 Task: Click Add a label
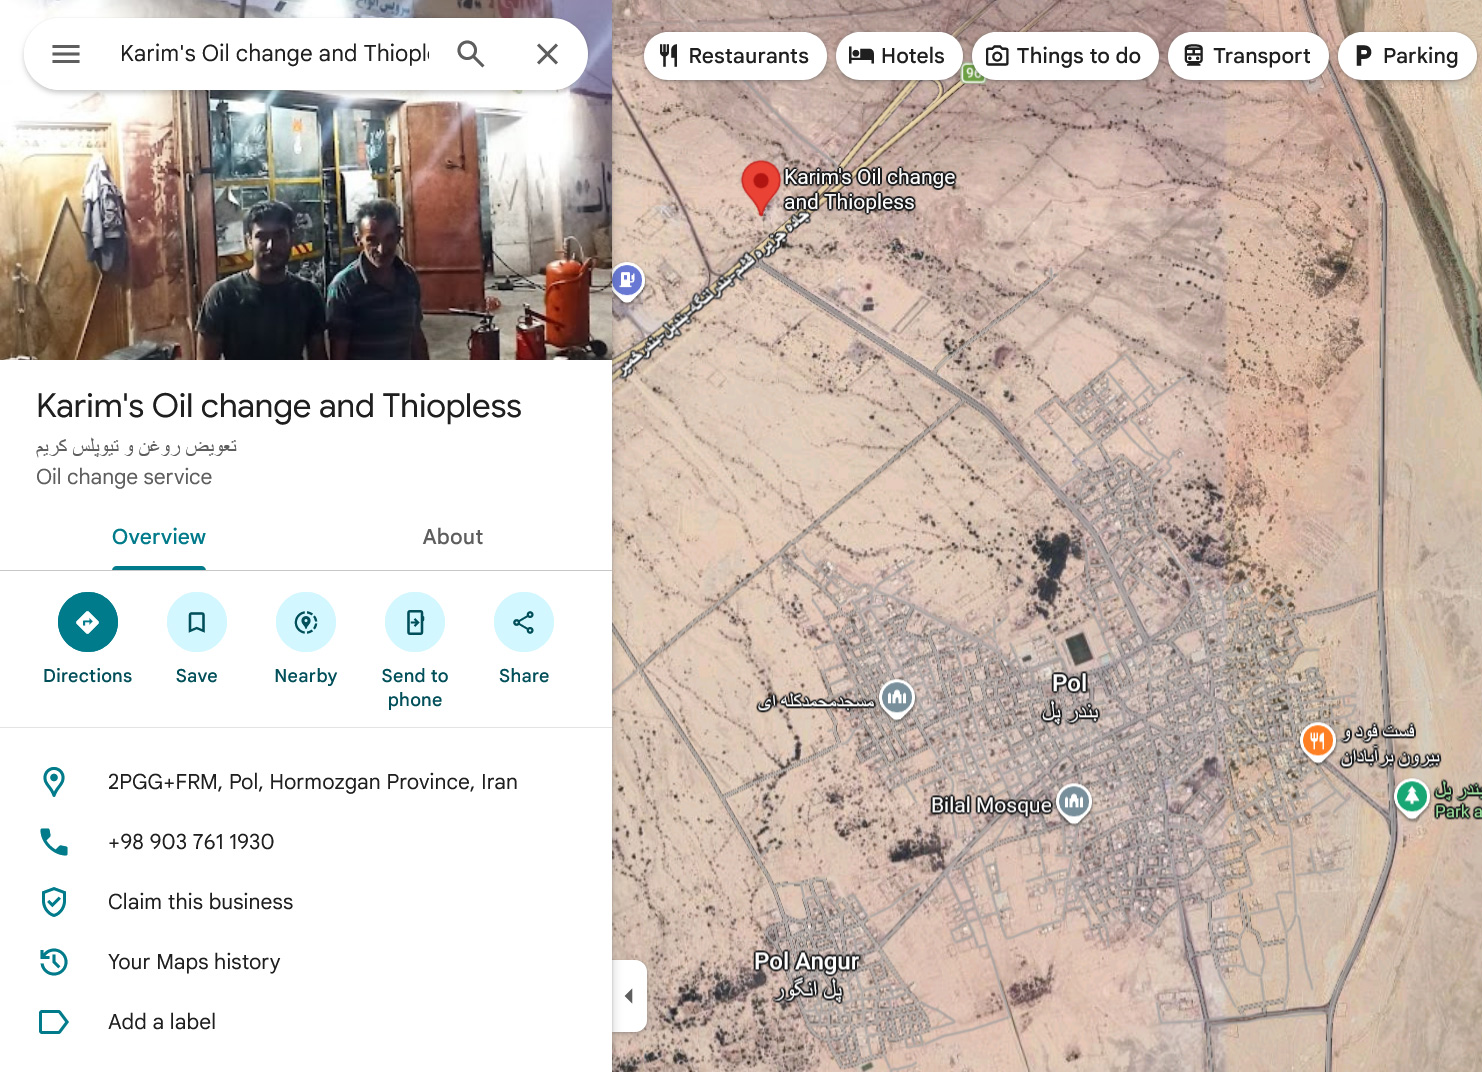point(162,1022)
